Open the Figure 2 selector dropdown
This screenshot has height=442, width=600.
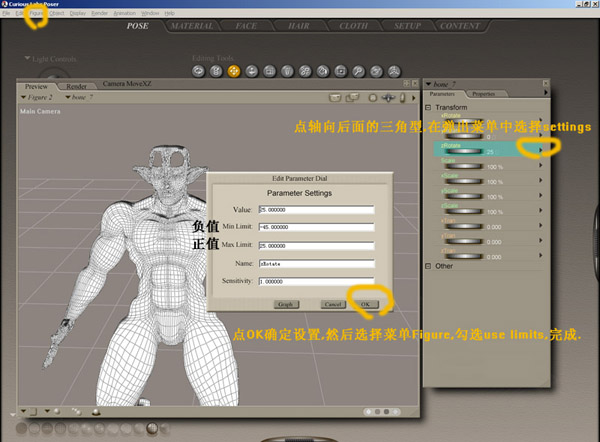click(40, 97)
